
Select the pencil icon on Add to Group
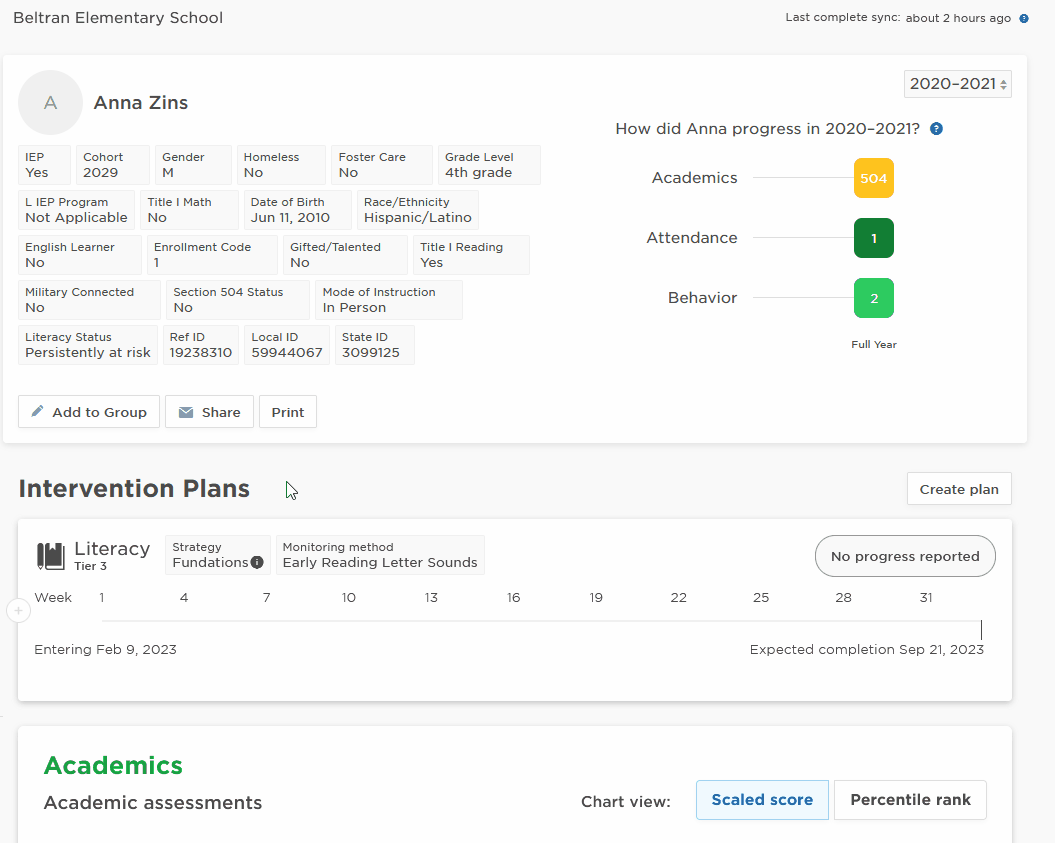pyautogui.click(x=39, y=411)
